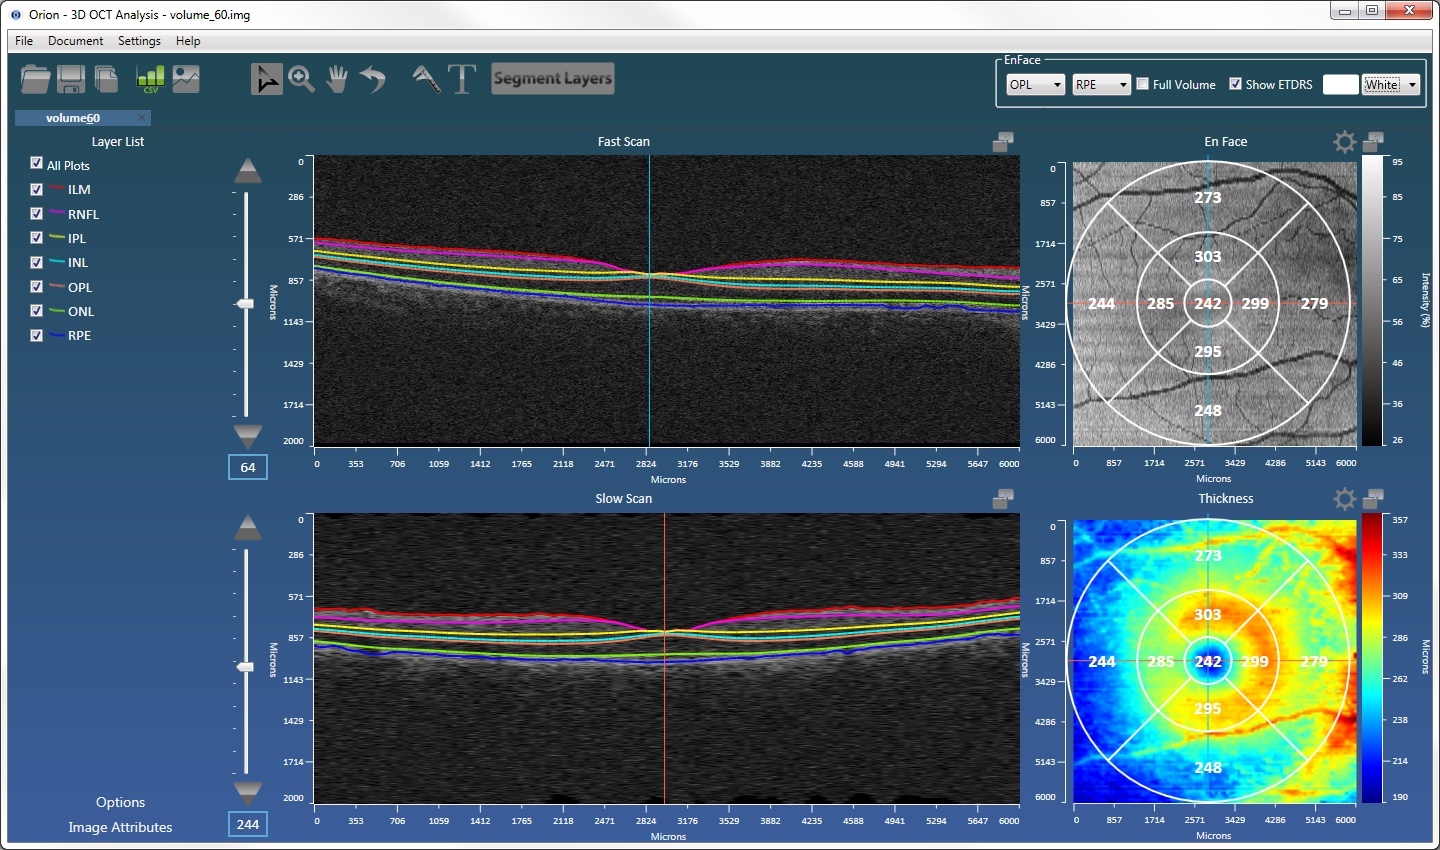
Task: Click the ETDRS value 248 in Thickness map
Action: coord(1208,767)
